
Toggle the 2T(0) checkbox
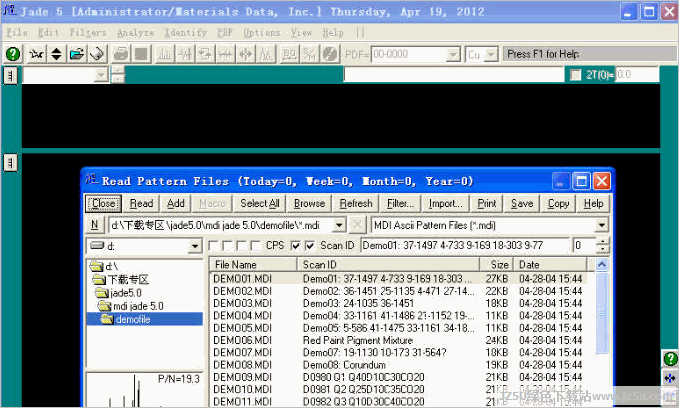575,75
